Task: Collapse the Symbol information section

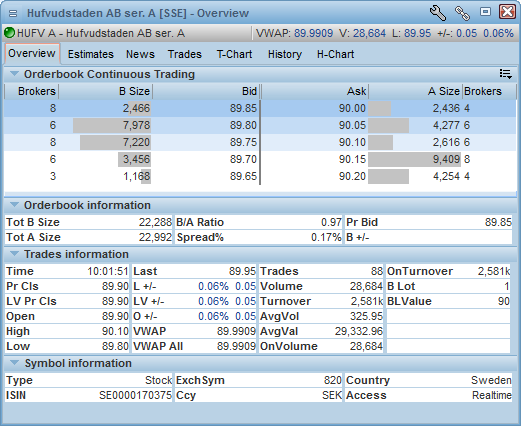Action: (14, 363)
